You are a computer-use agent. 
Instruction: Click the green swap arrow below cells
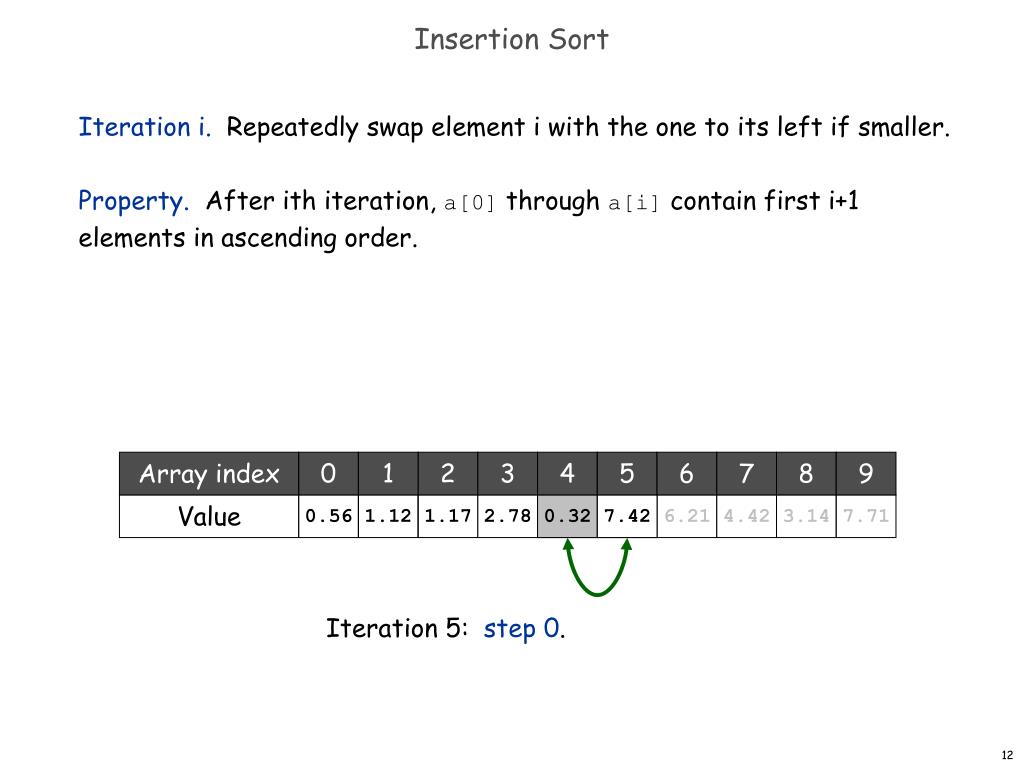coord(597,567)
